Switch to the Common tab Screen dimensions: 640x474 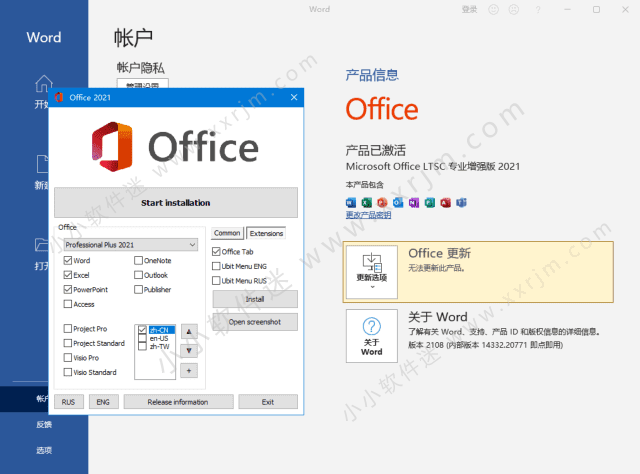point(227,233)
